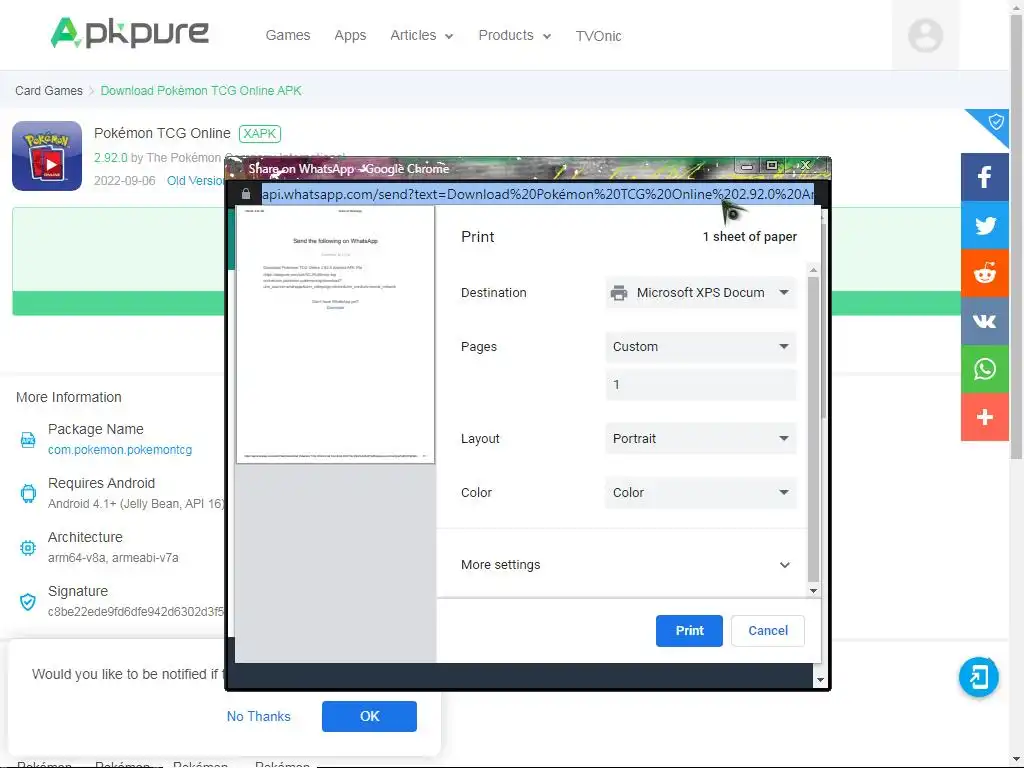Click the print settings scroll up arrow

[813, 269]
